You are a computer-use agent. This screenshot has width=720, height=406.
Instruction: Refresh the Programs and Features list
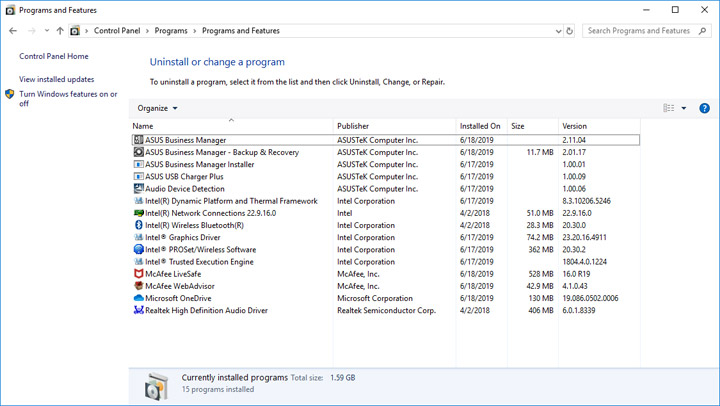point(569,31)
